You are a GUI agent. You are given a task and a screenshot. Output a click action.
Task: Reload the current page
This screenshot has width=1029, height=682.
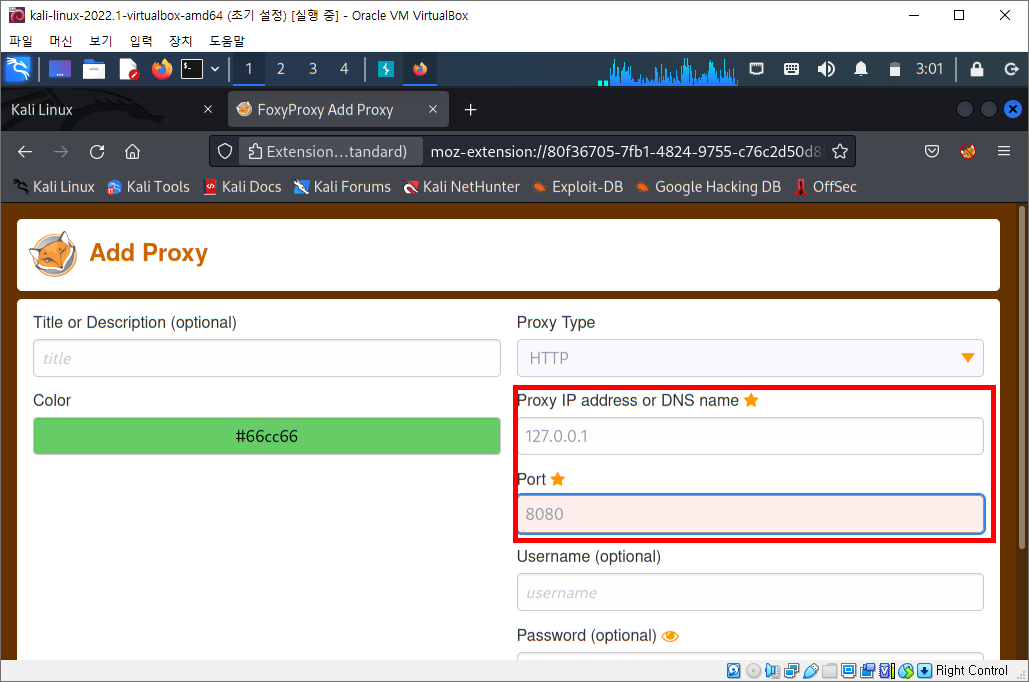(x=97, y=152)
